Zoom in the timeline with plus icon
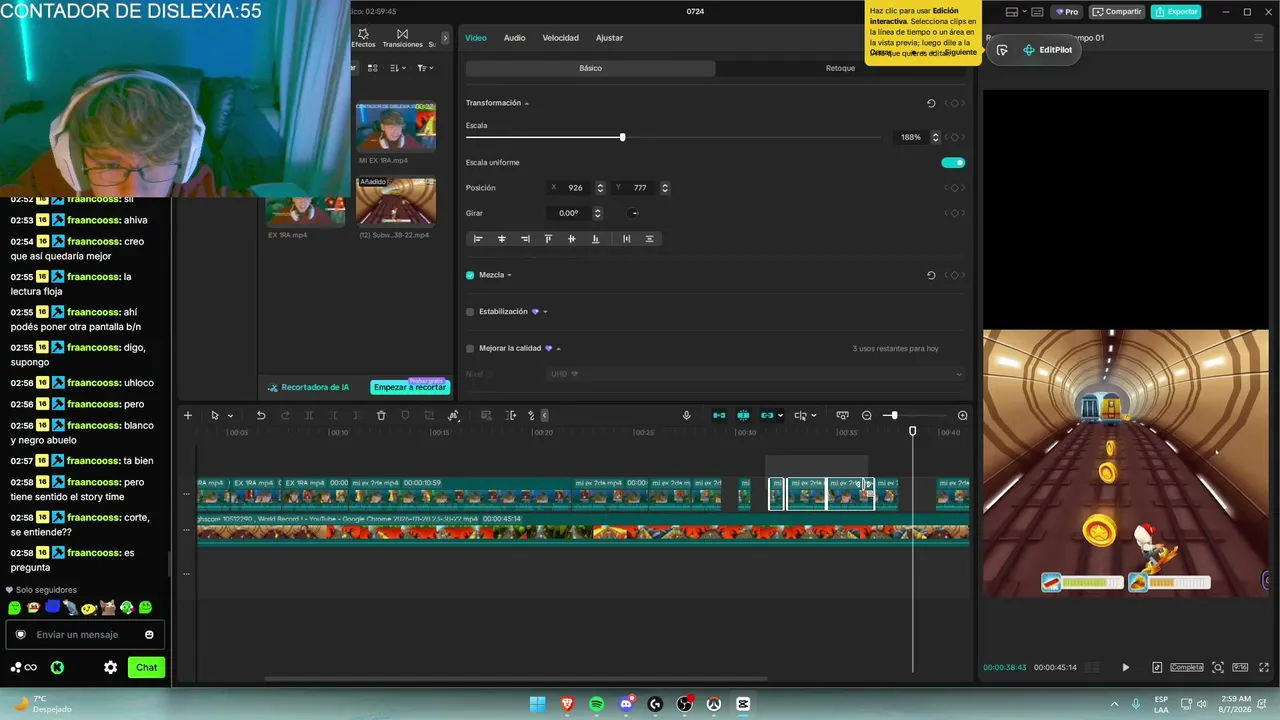The width and height of the screenshot is (1280, 720). coord(963,415)
